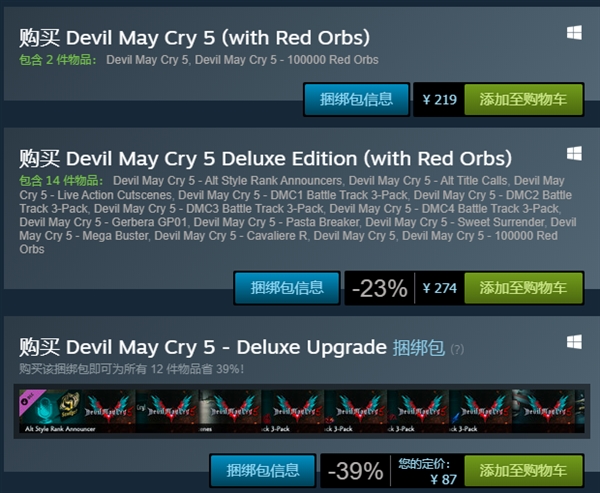Click Windows icon on Red Orbs bundle

pyautogui.click(x=574, y=33)
